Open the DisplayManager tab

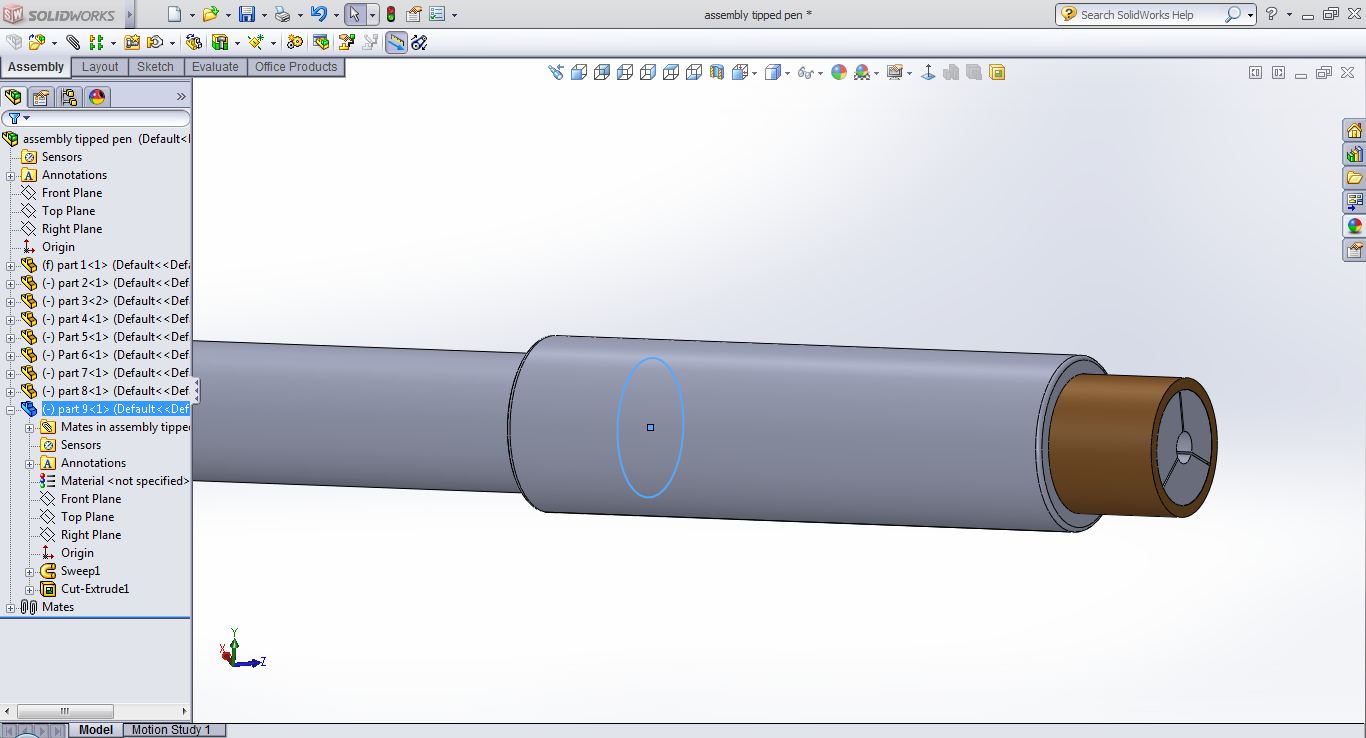pos(97,97)
